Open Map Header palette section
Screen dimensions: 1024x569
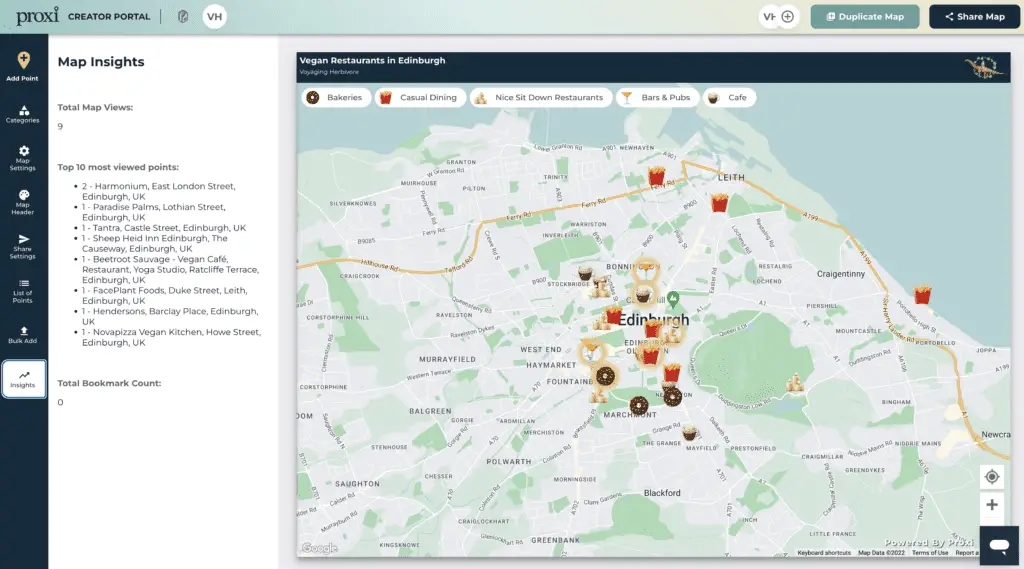pos(23,202)
